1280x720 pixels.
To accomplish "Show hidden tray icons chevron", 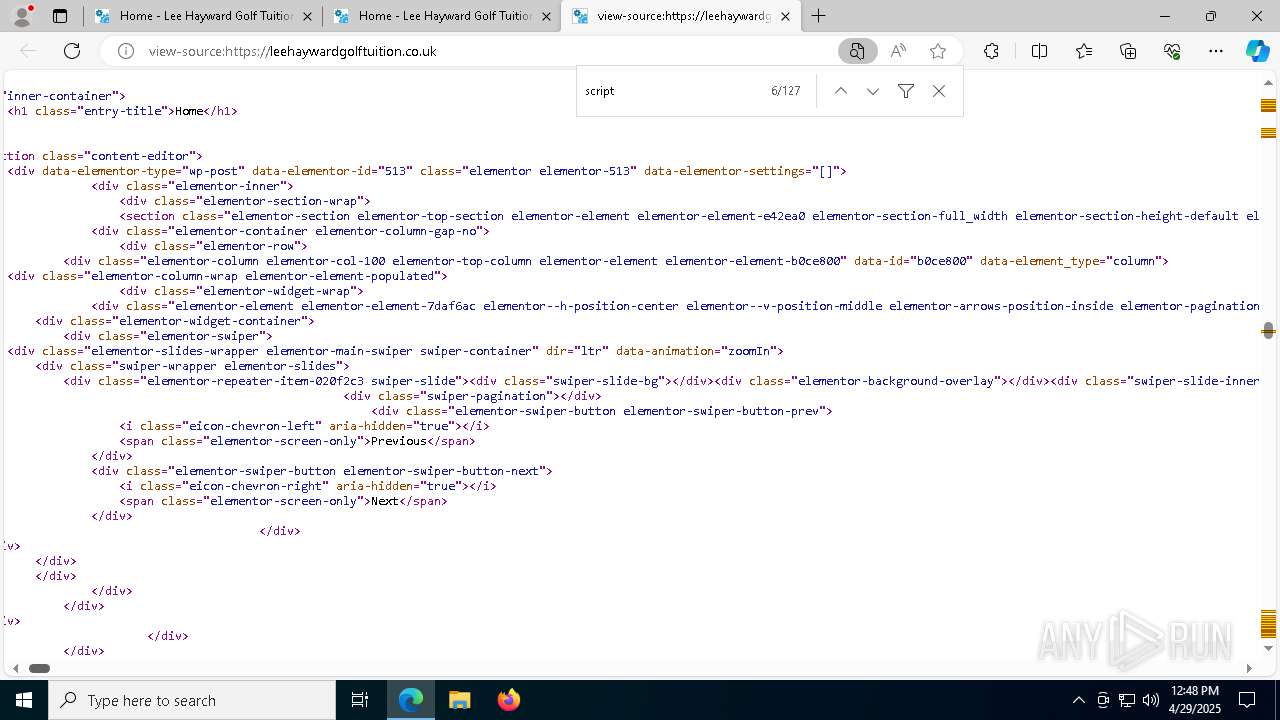I will [x=1078, y=700].
